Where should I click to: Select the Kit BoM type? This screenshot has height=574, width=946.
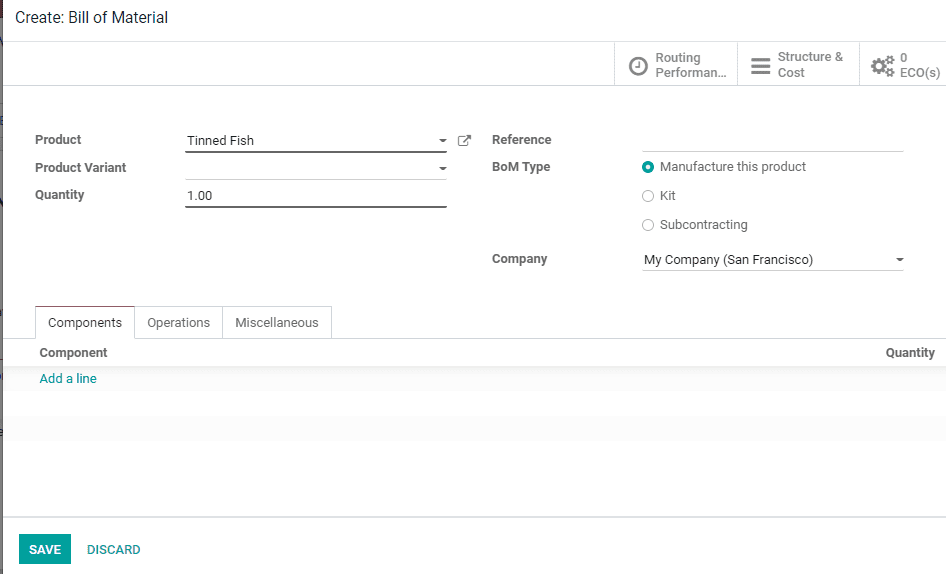tap(648, 196)
